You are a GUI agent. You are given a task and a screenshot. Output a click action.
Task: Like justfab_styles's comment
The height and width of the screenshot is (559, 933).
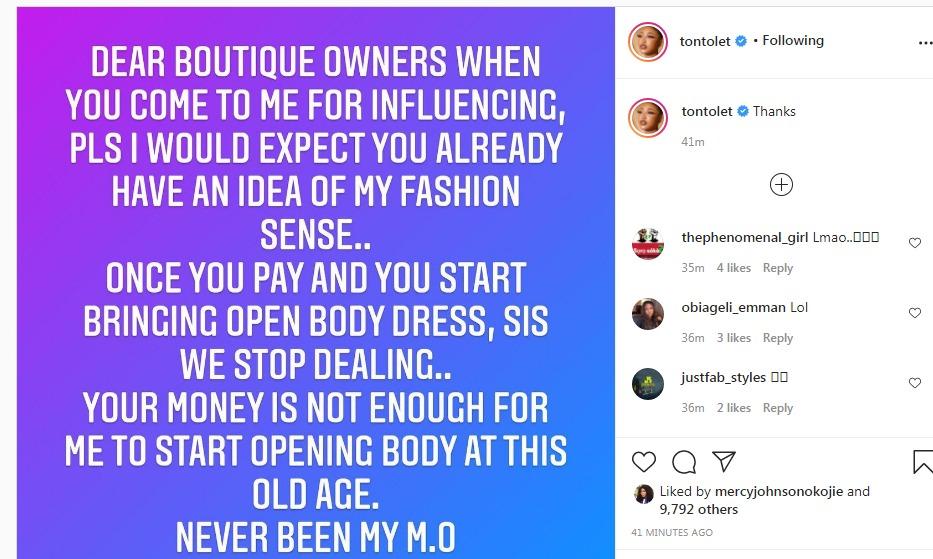914,383
